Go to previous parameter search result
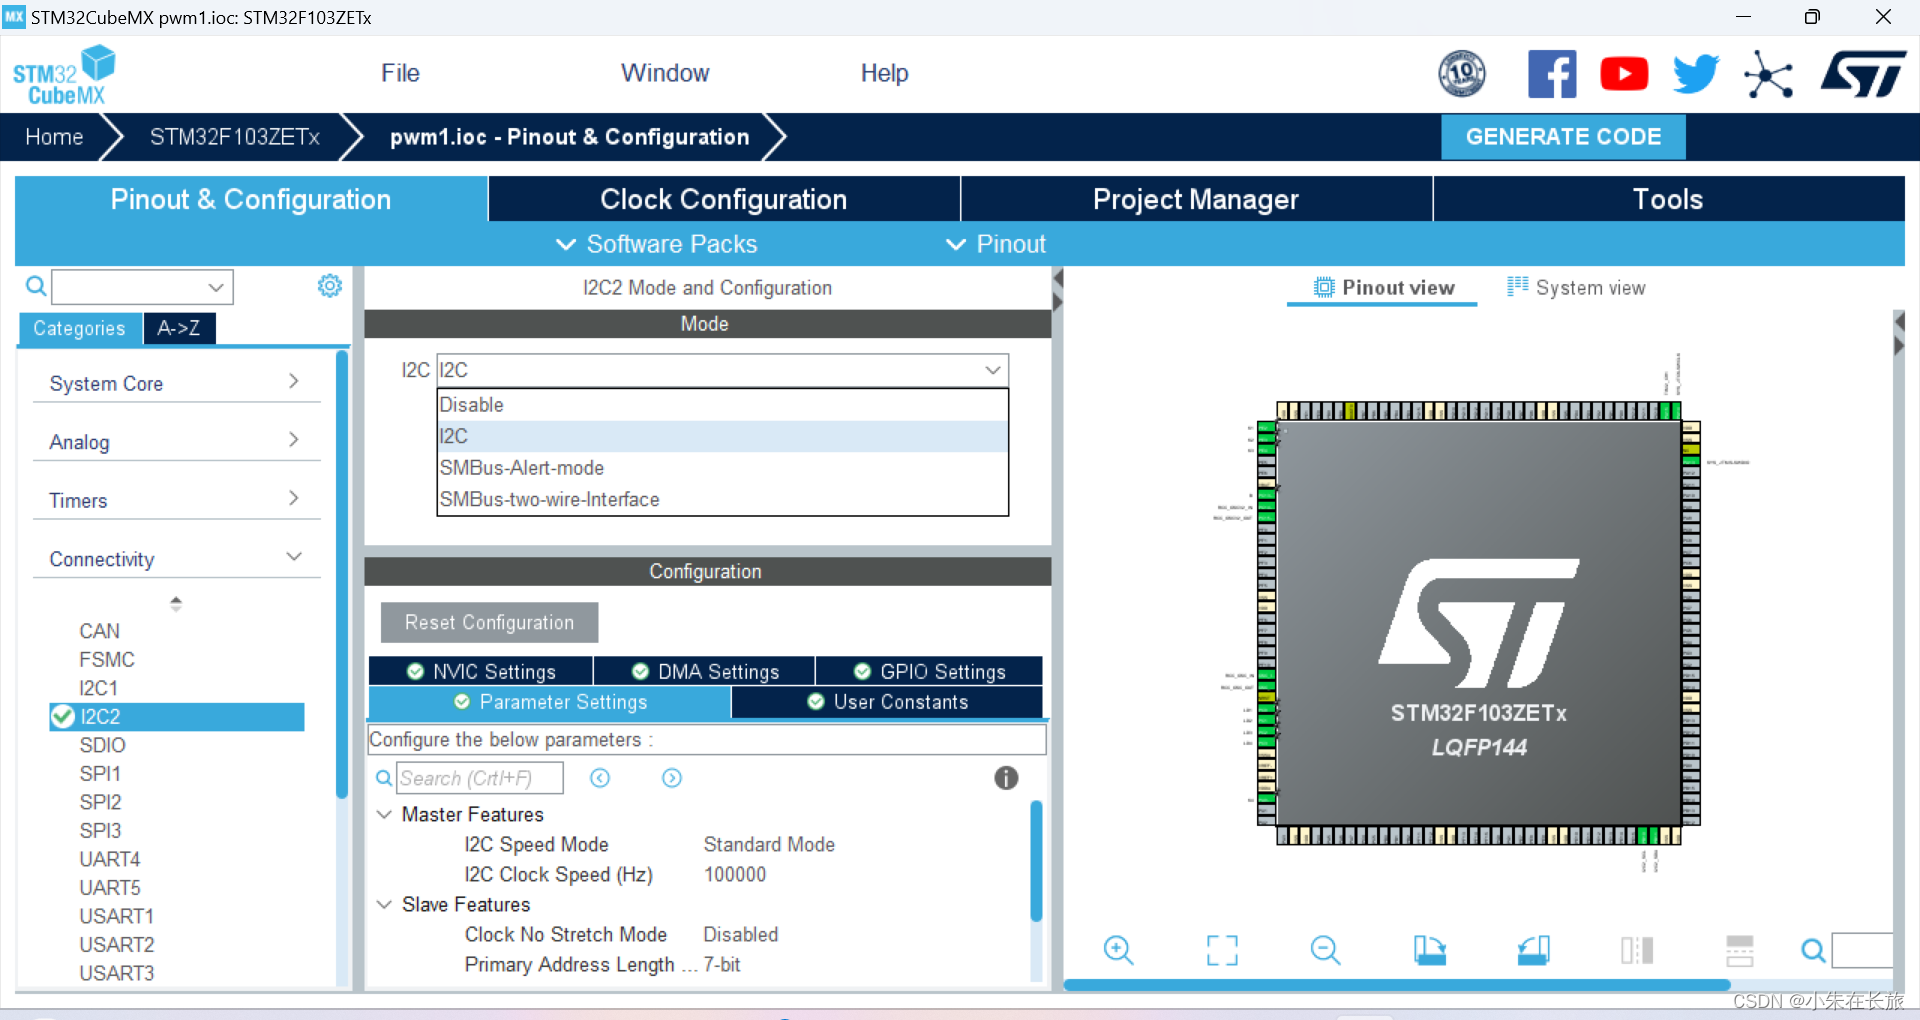This screenshot has width=1920, height=1020. point(600,778)
